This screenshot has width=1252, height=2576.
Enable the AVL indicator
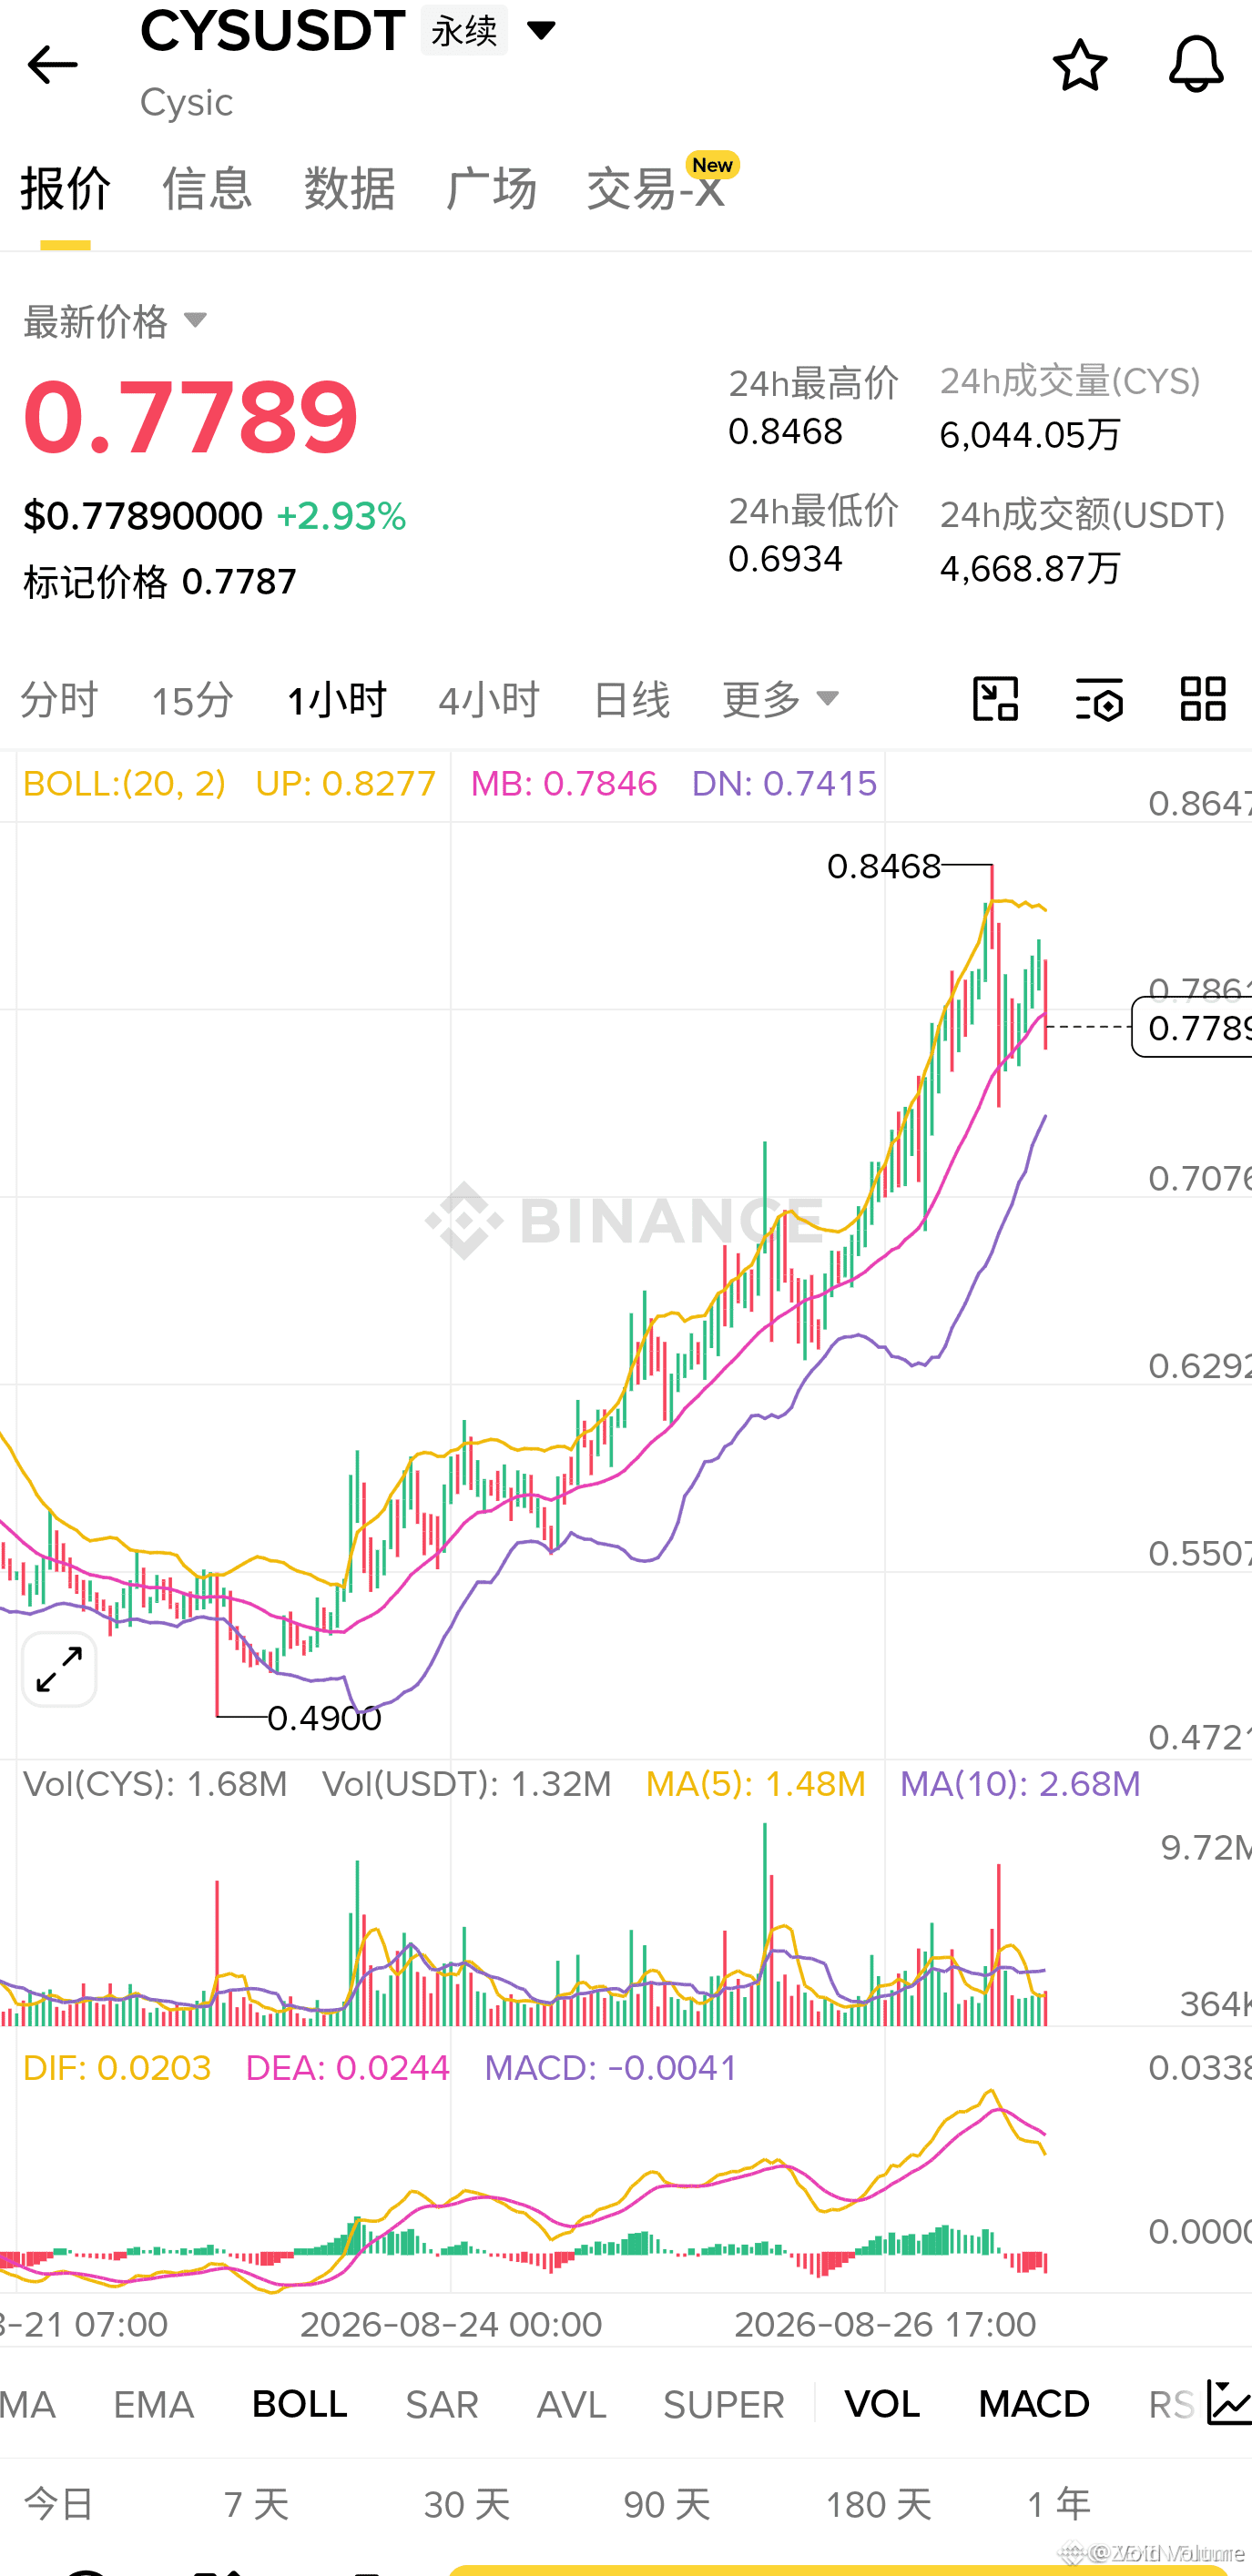click(x=572, y=2404)
